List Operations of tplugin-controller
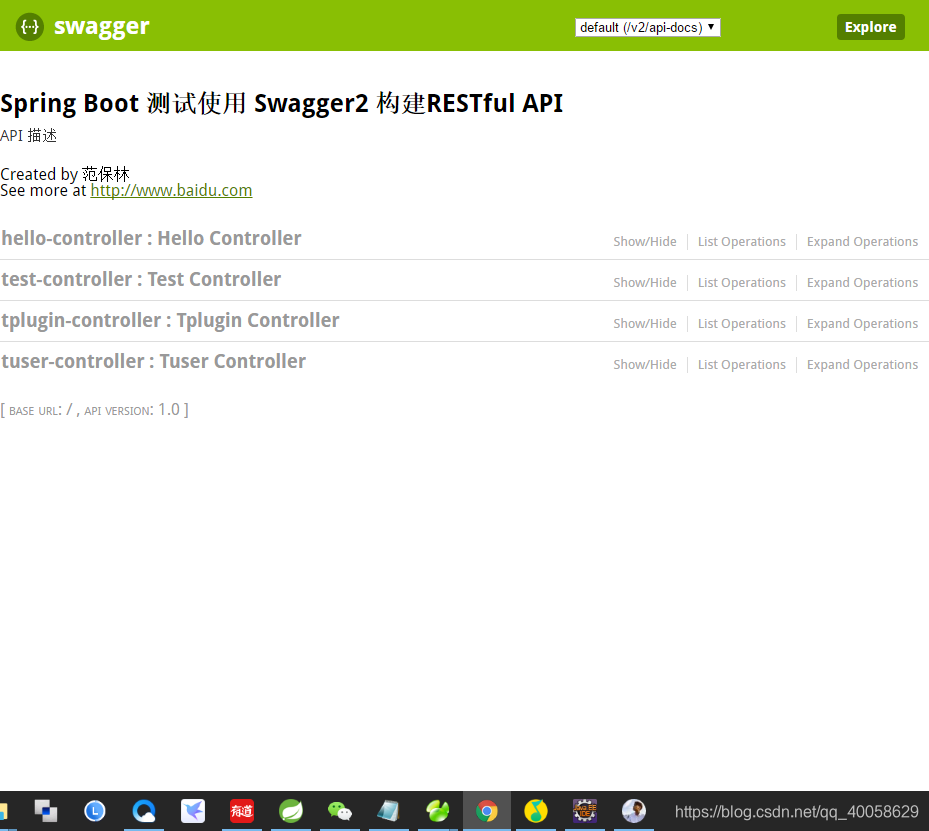This screenshot has width=929, height=831. pos(742,323)
